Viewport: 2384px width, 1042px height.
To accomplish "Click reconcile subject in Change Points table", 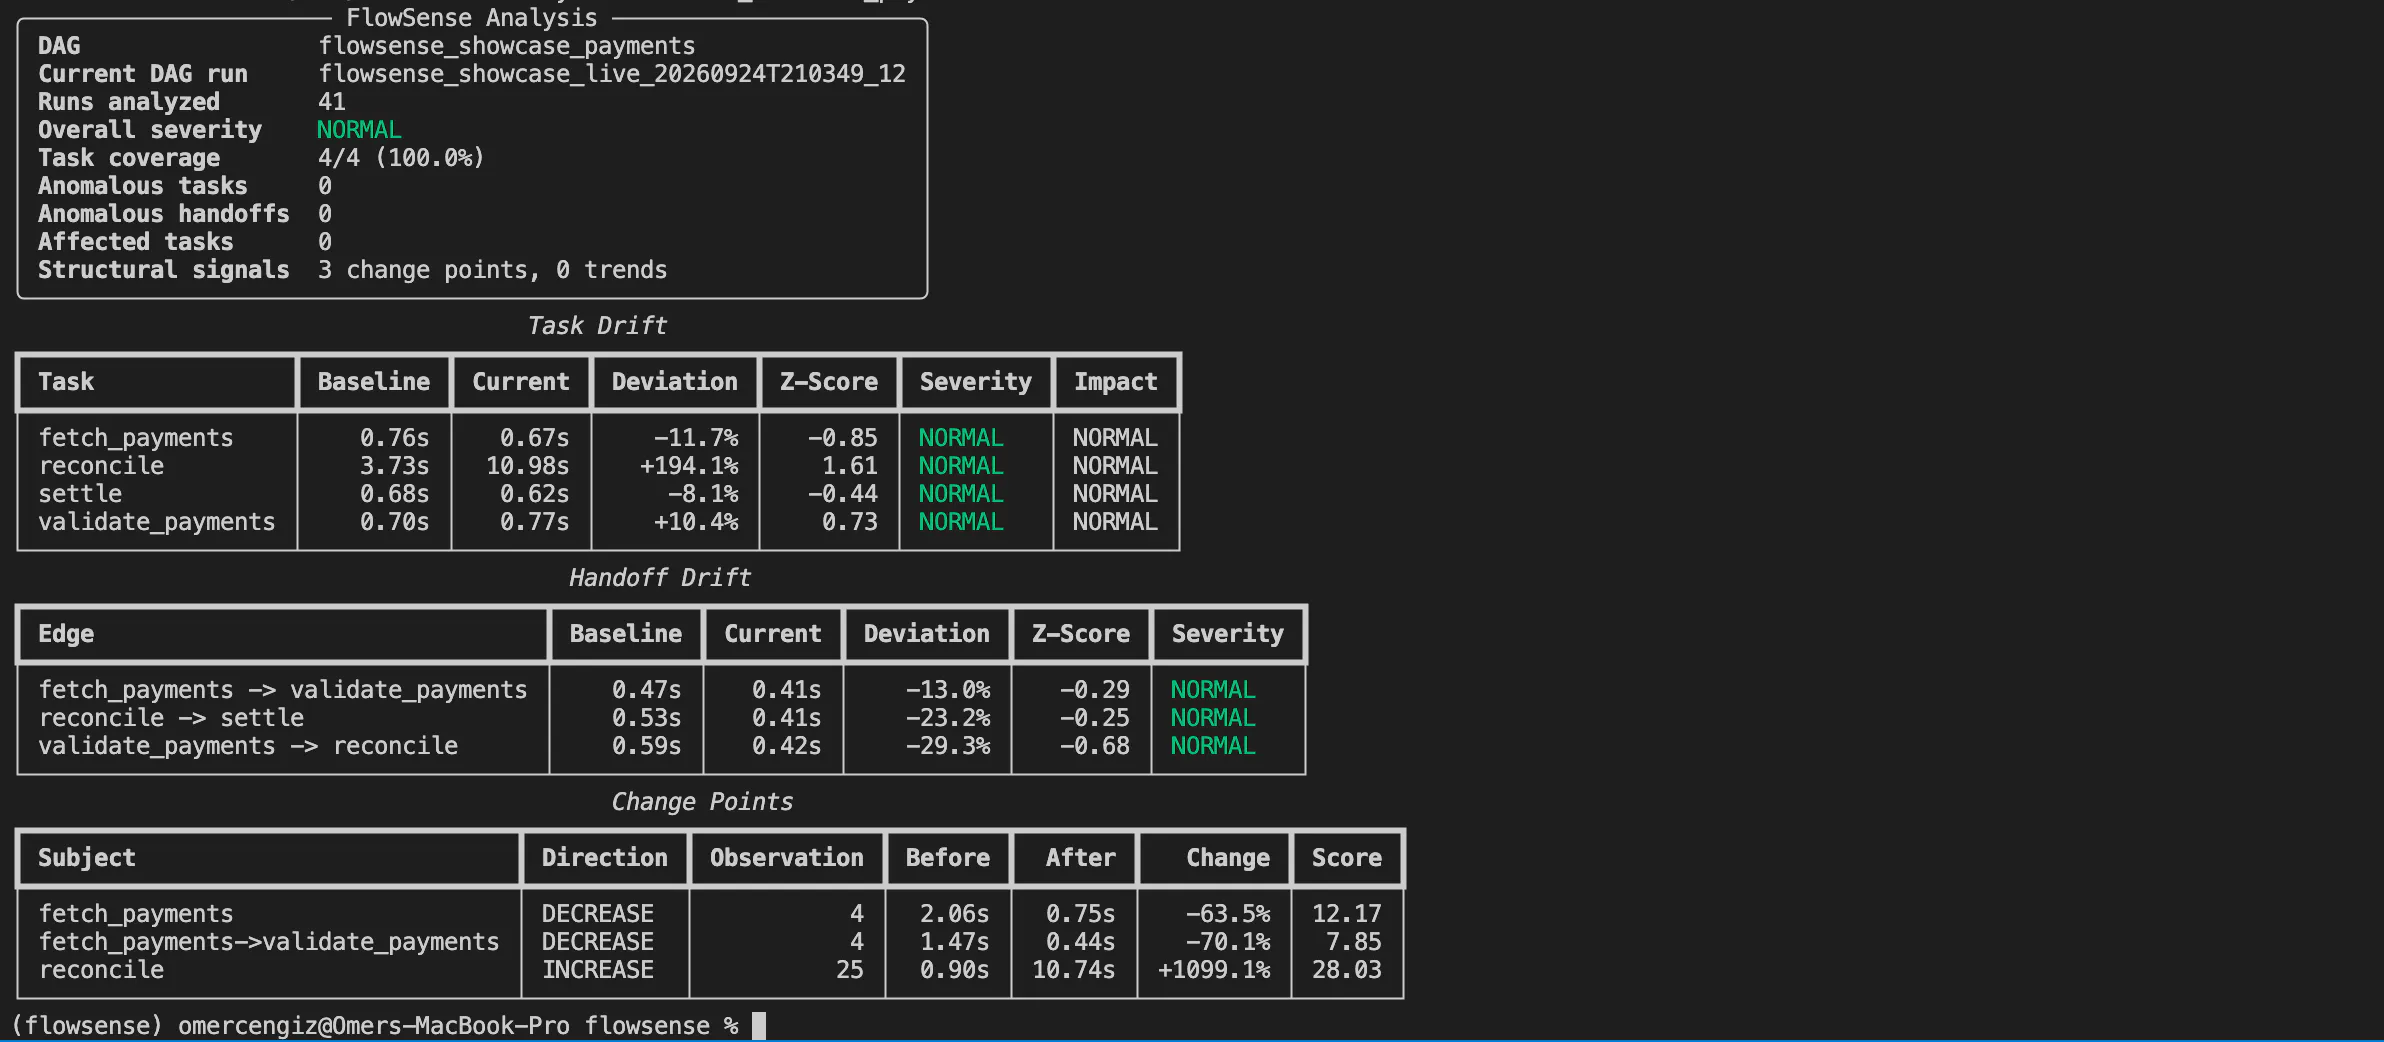I will pos(101,970).
